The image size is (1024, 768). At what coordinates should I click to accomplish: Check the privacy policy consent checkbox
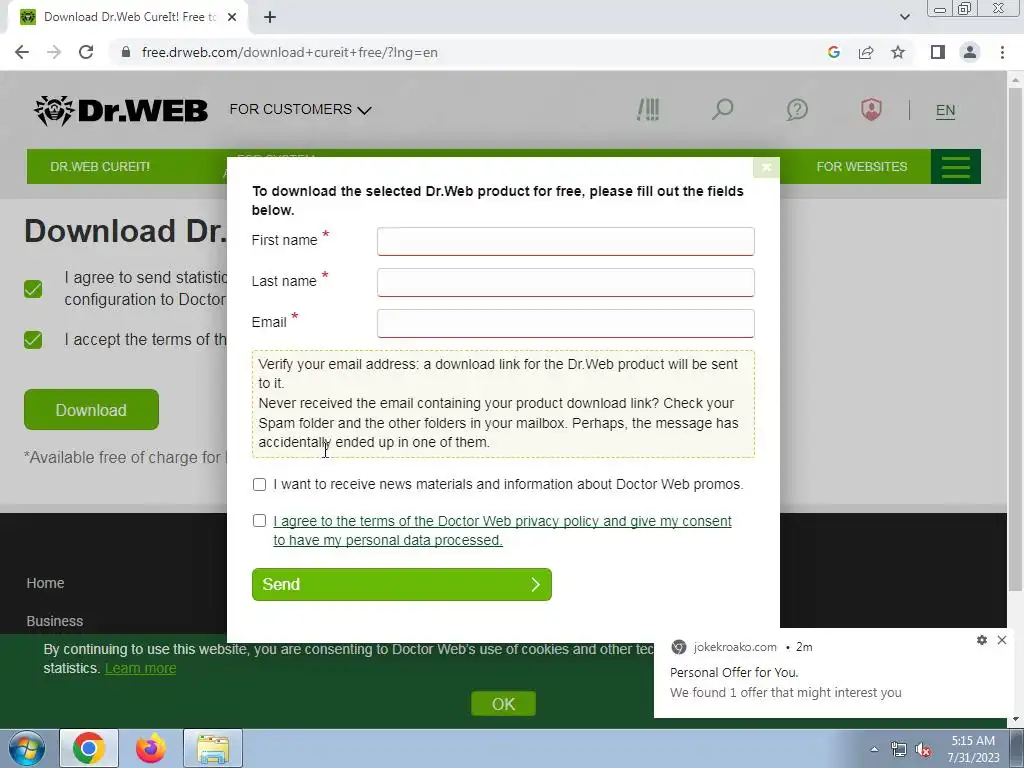pyautogui.click(x=259, y=520)
